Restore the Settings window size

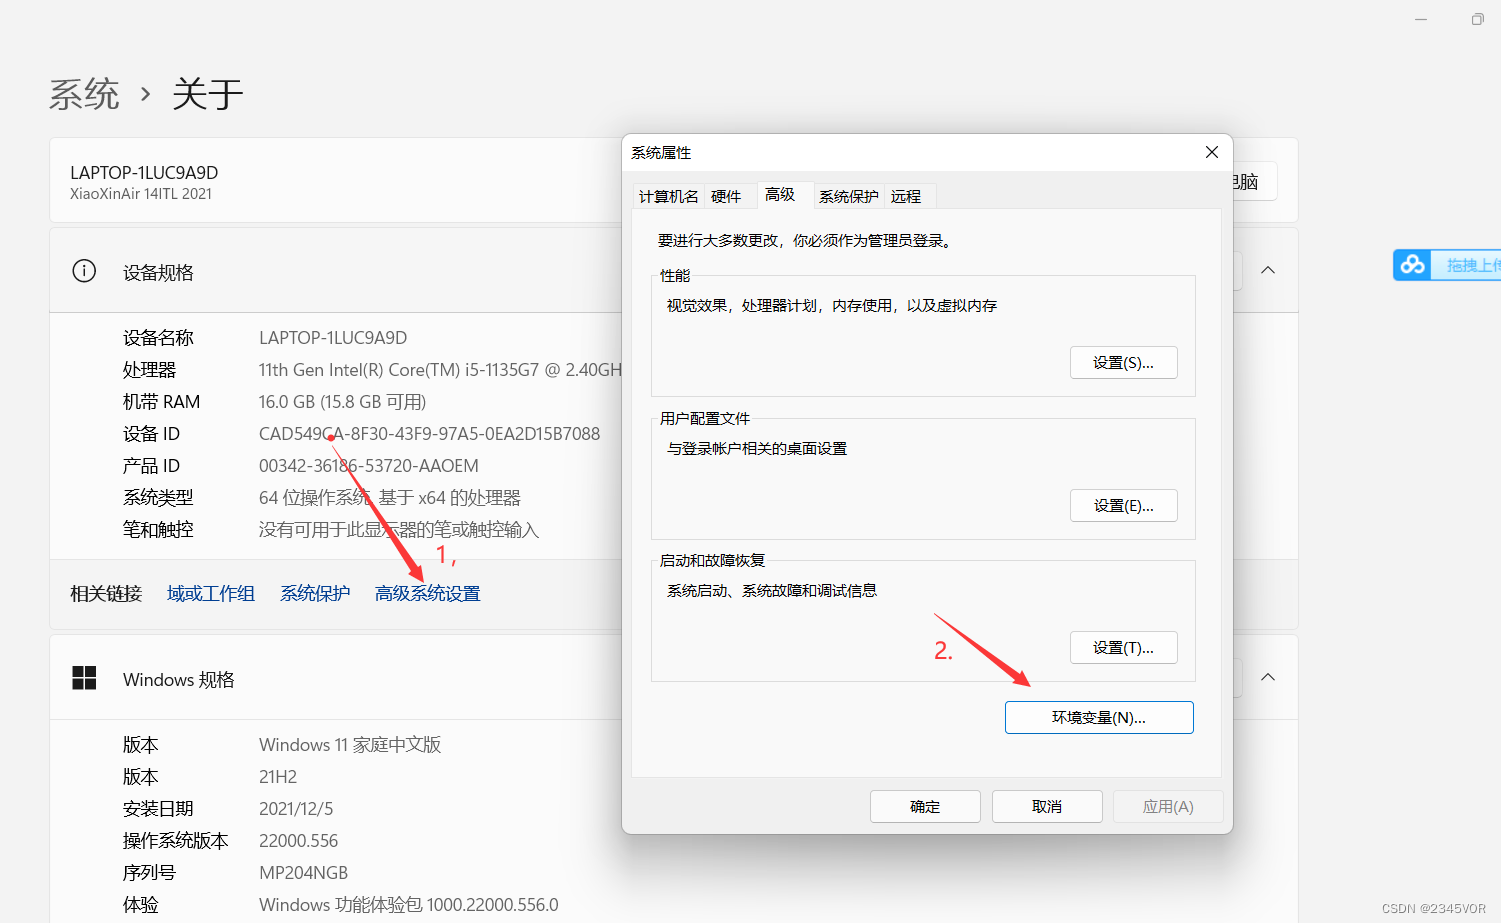[1477, 19]
